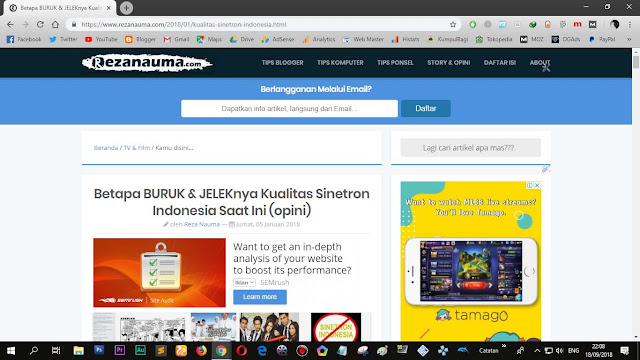
Task: Open the Blogger bookmark
Action: (x=140, y=39)
